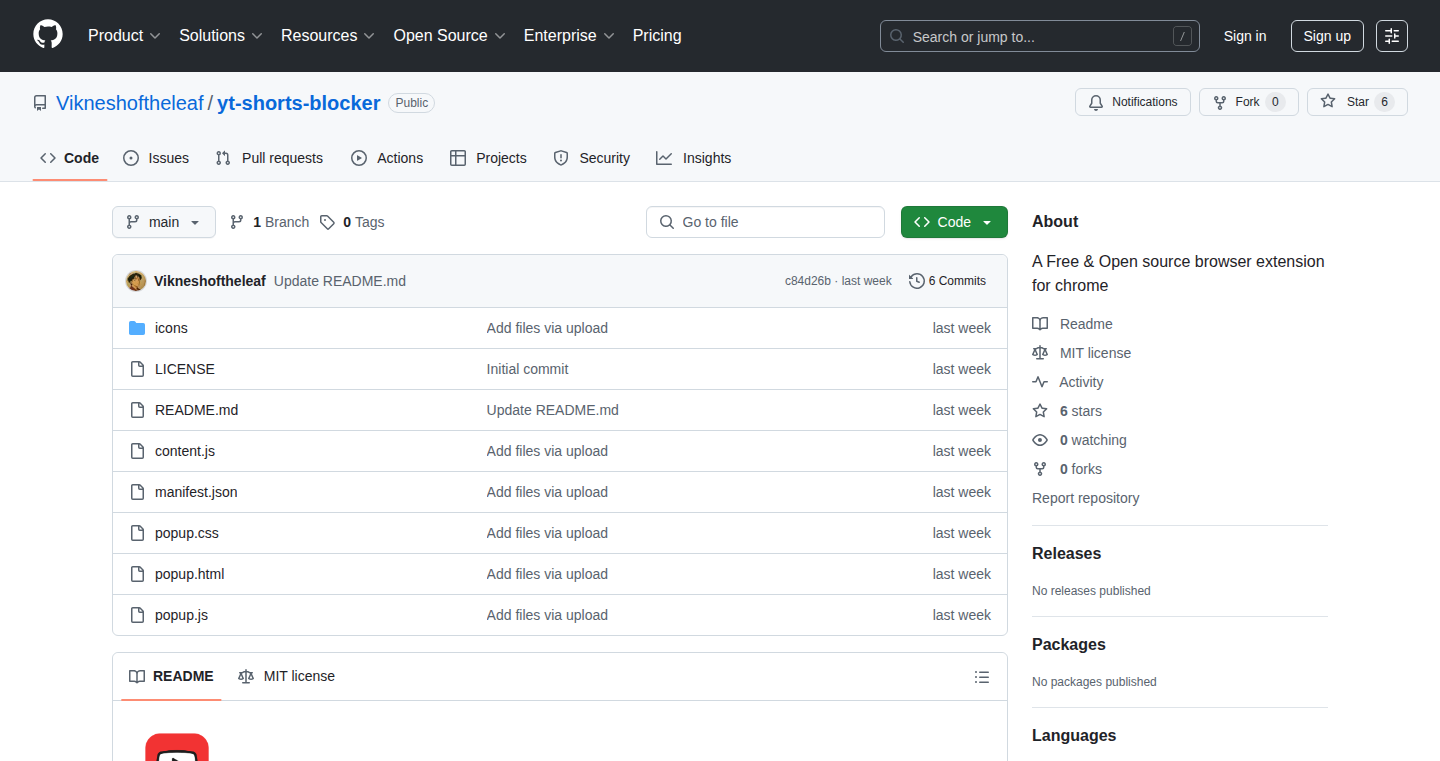View the 6 Commits history
The width and height of the screenshot is (1440, 761).
(x=947, y=281)
